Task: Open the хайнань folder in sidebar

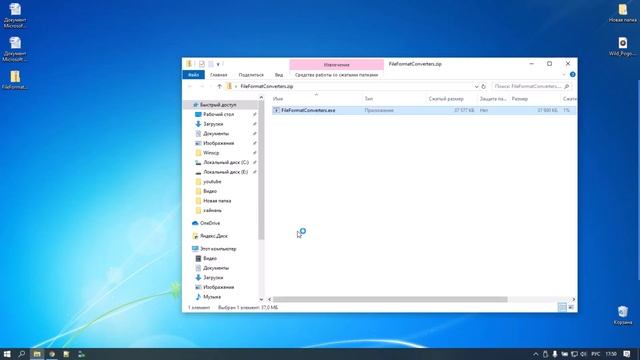Action: [212, 211]
